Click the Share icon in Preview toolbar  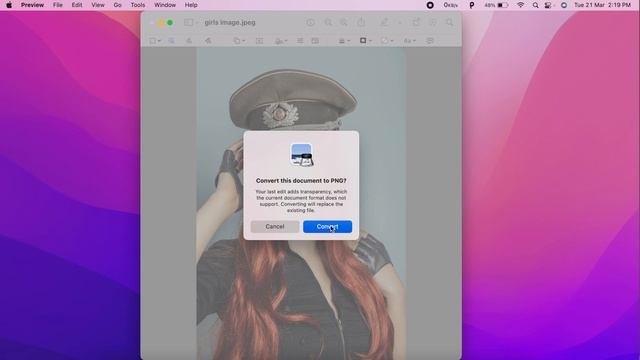tap(361, 22)
